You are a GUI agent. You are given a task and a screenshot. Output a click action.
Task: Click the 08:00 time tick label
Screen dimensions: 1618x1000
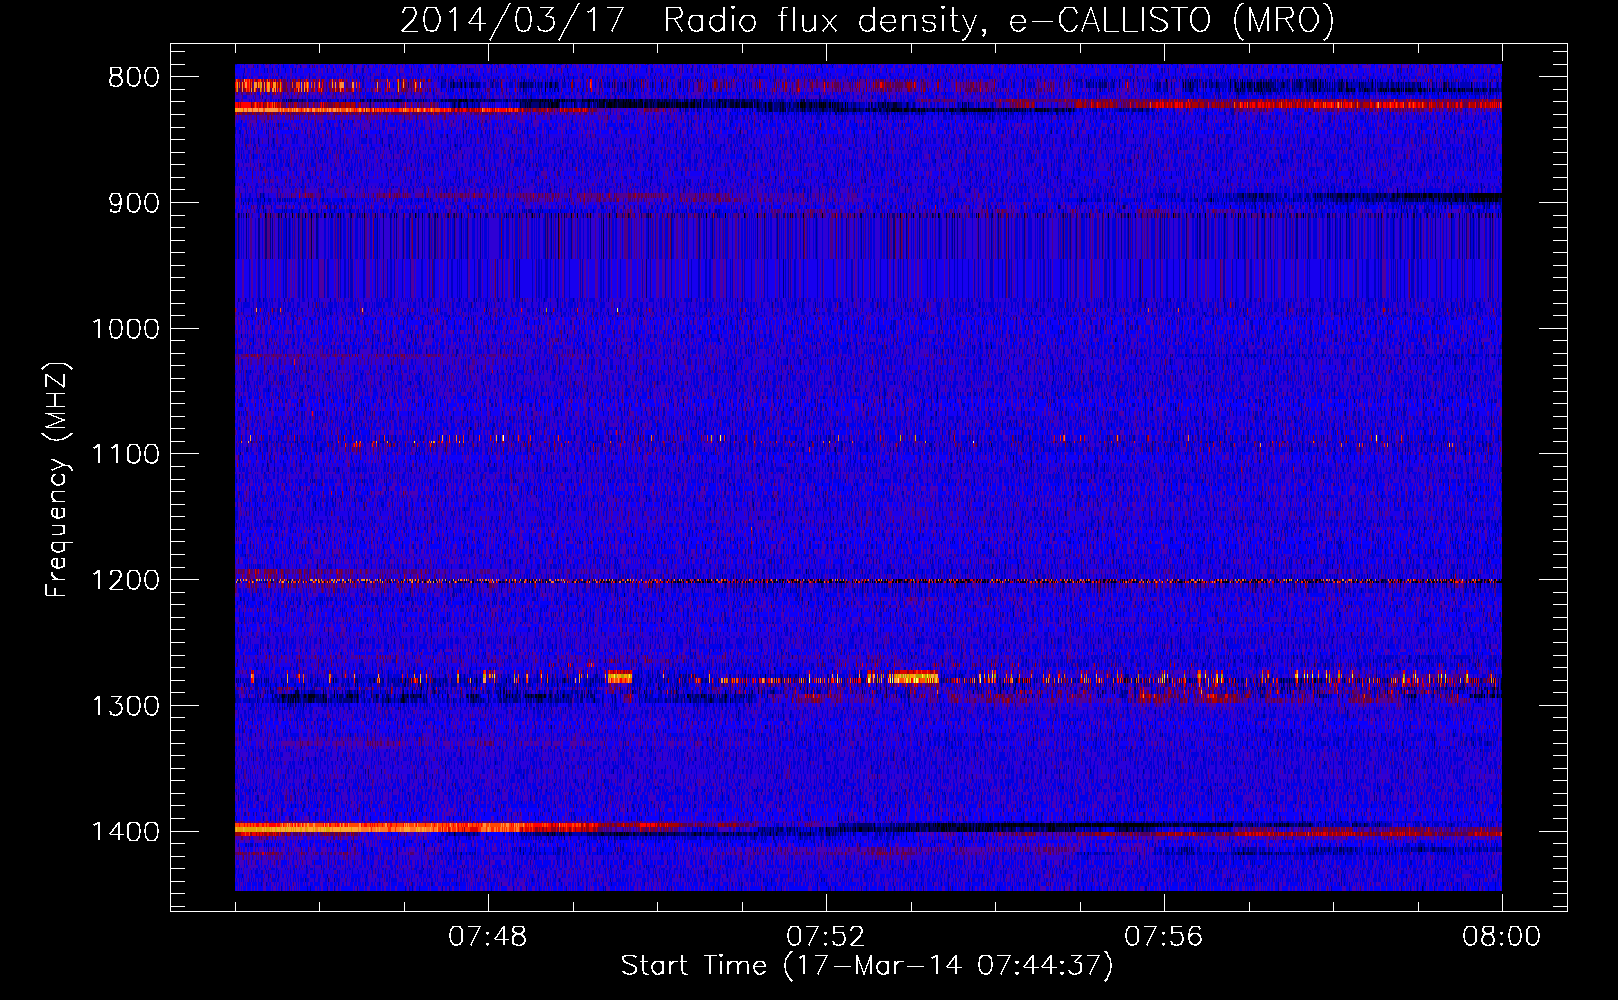1501,937
